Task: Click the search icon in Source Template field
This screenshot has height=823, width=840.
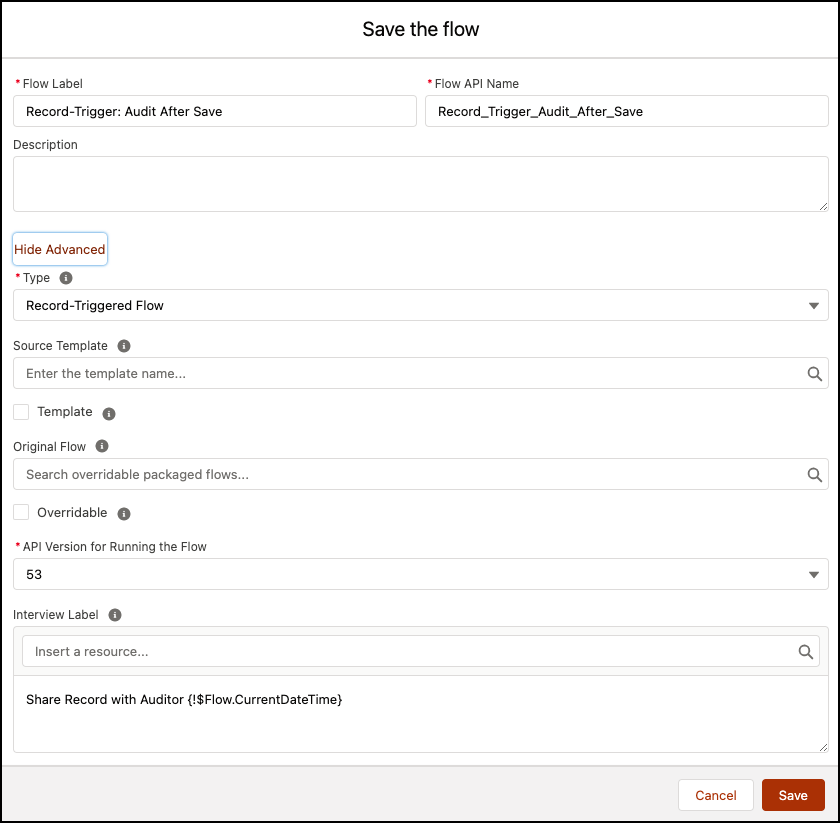Action: (814, 374)
